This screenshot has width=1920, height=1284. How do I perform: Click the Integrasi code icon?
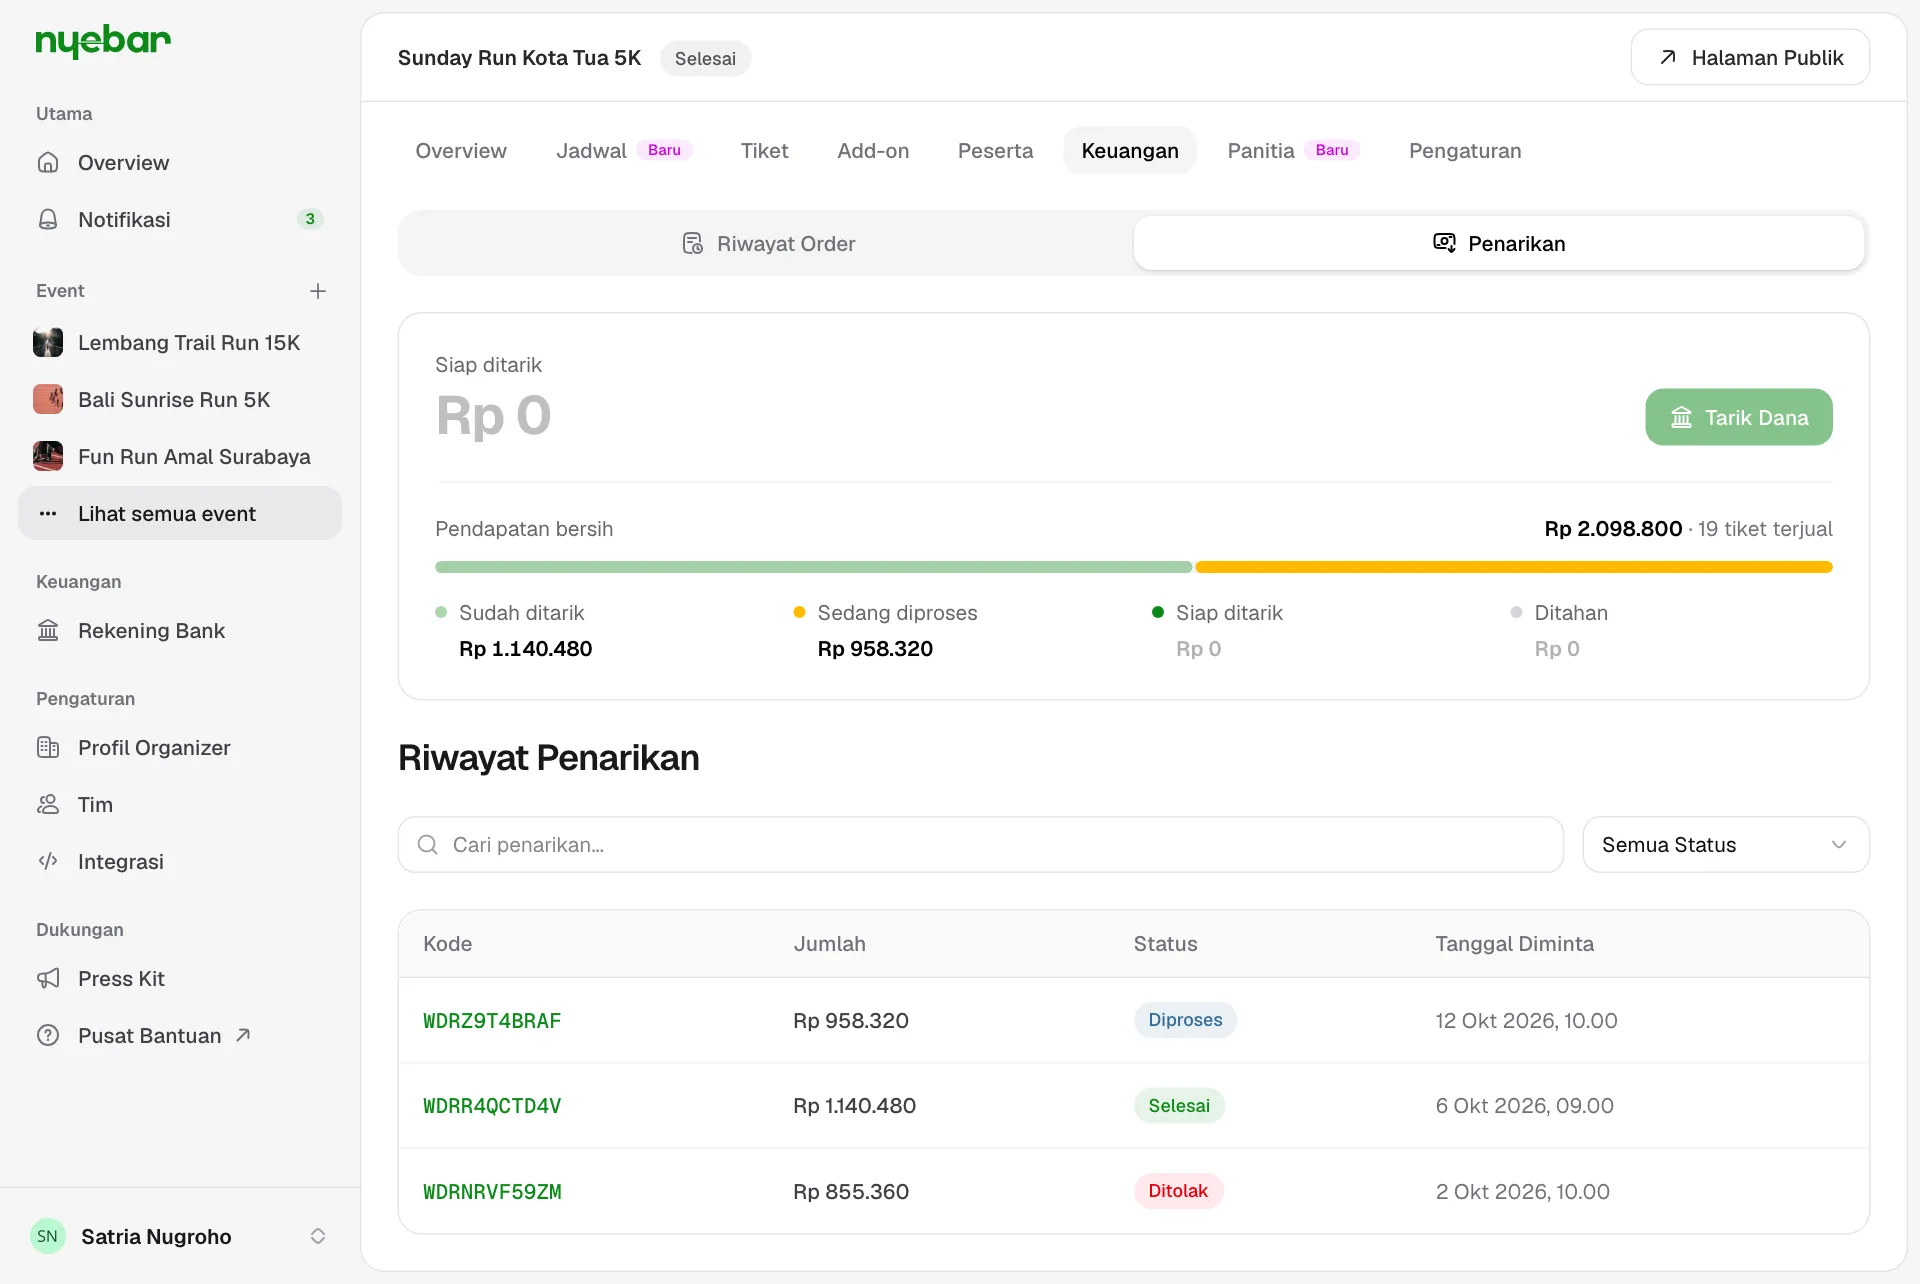(x=48, y=861)
